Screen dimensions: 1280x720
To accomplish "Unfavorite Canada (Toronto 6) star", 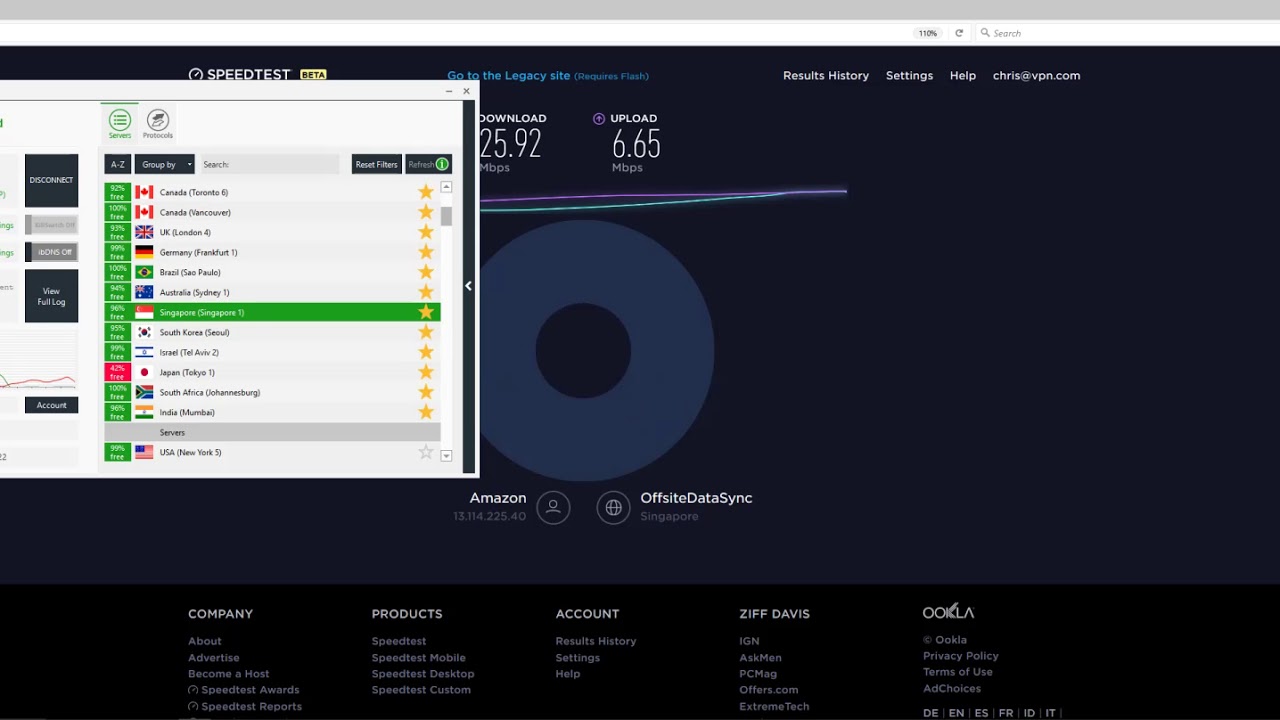I will (x=426, y=192).
